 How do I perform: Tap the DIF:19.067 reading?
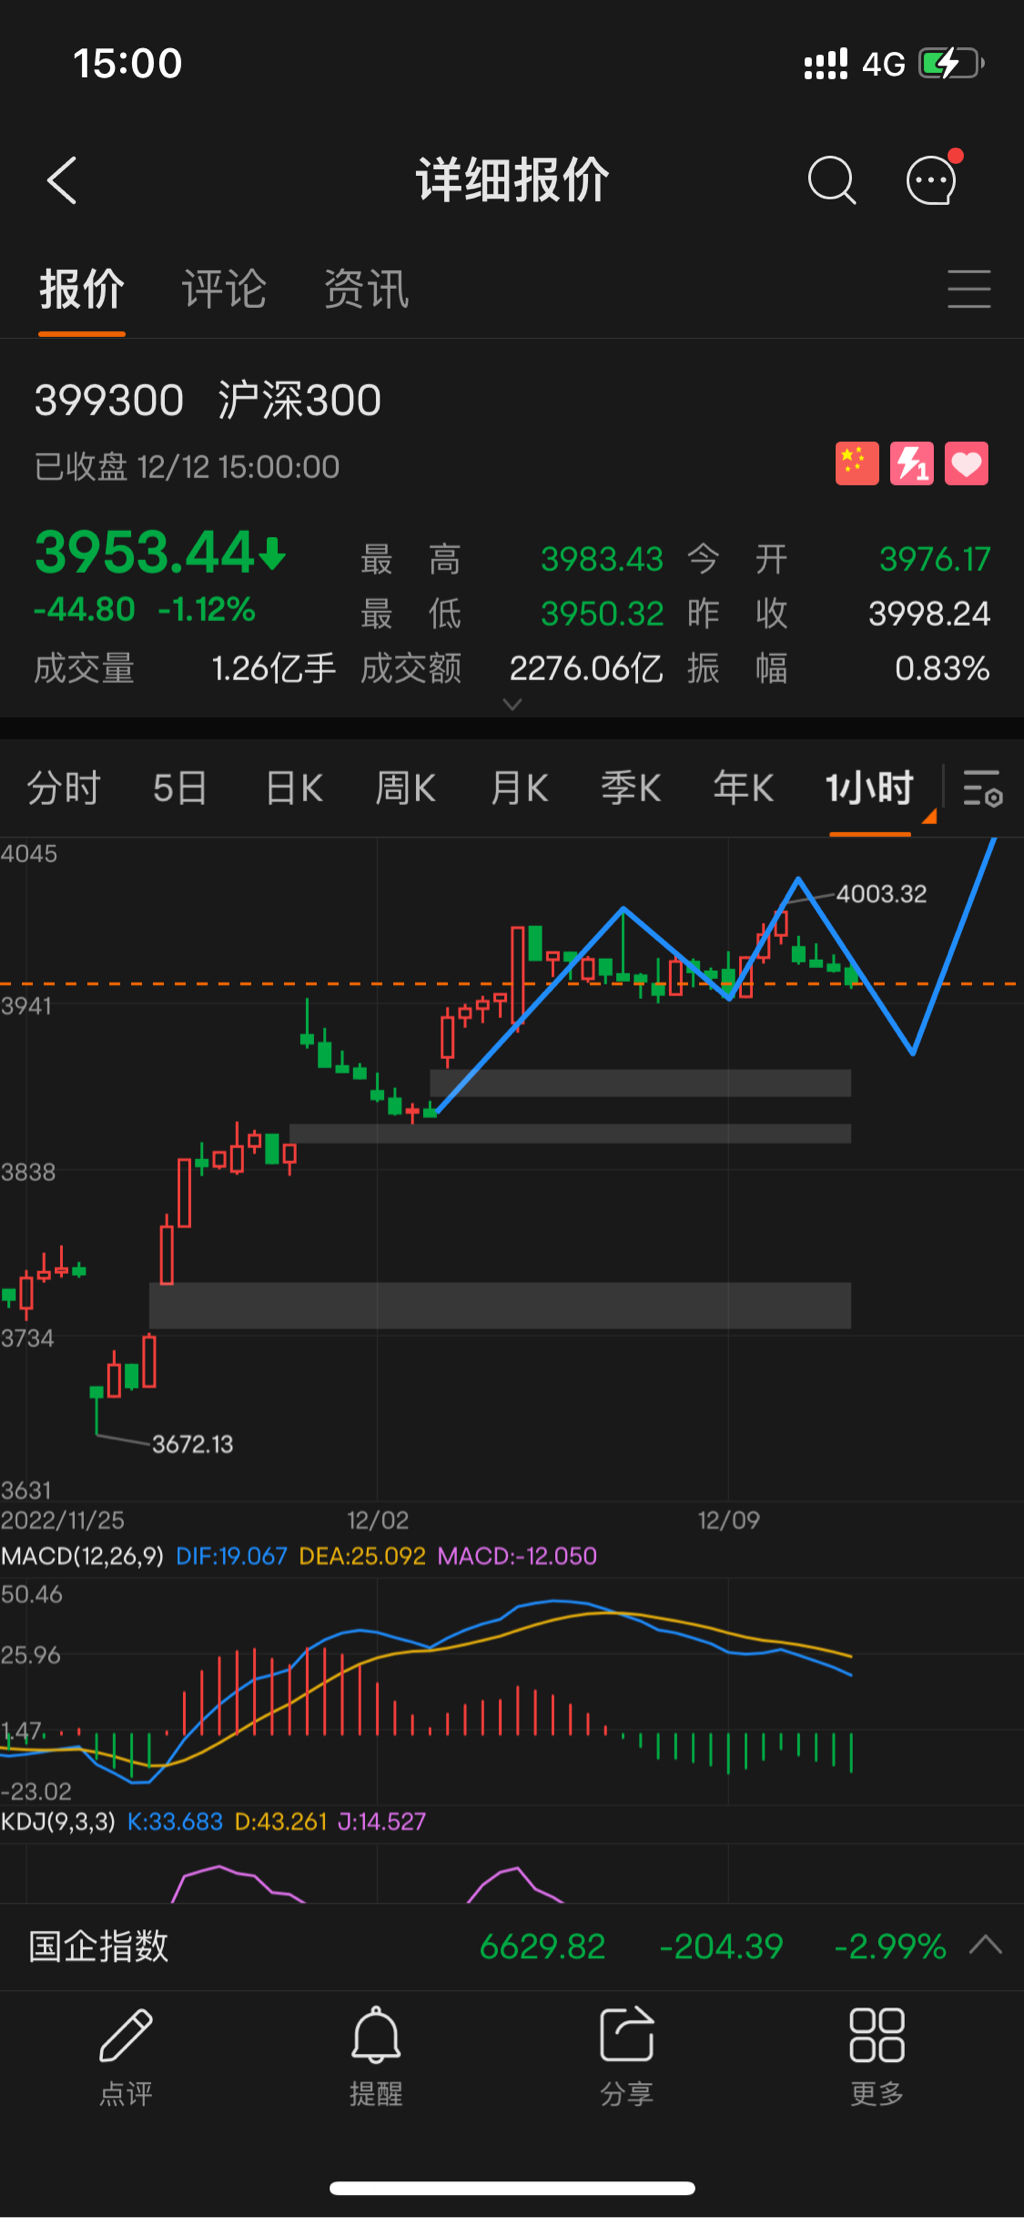coord(231,1556)
